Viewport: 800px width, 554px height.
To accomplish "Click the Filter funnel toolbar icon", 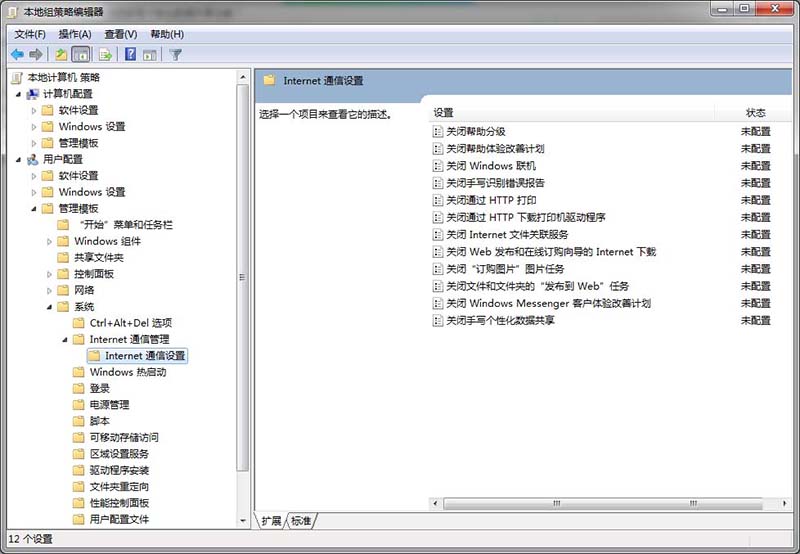I will 176,54.
